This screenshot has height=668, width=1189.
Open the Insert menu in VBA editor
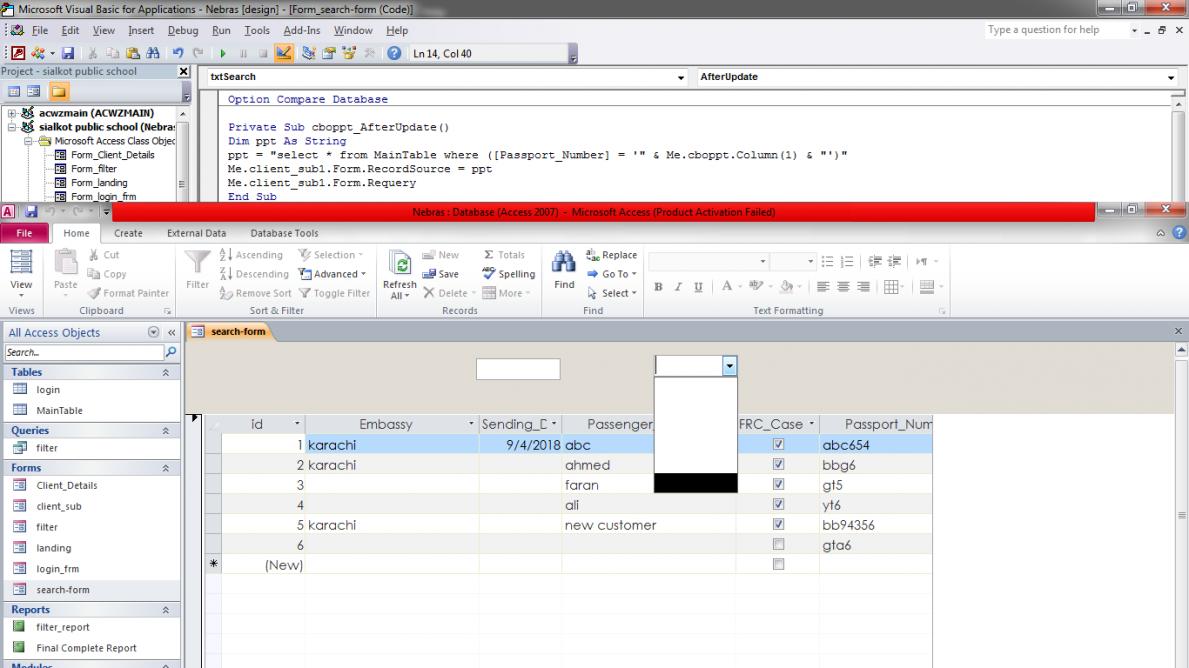(x=141, y=30)
